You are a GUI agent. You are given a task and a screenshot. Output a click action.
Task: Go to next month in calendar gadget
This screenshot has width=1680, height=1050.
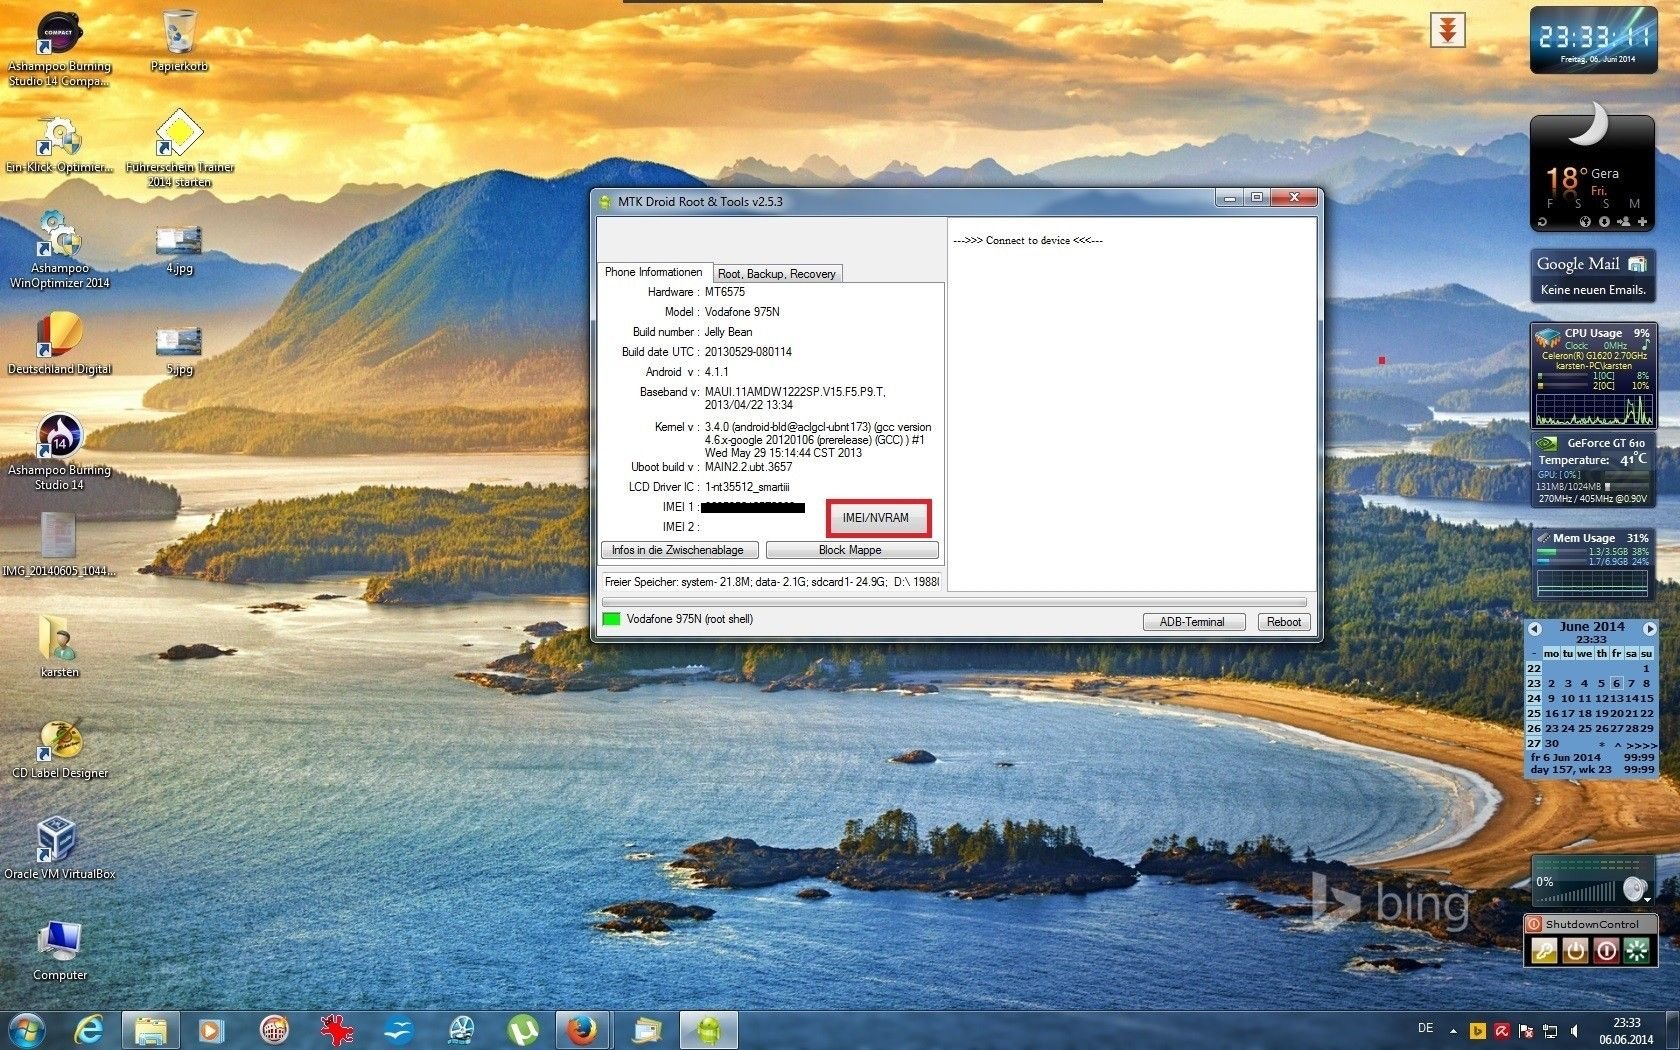pos(1649,628)
